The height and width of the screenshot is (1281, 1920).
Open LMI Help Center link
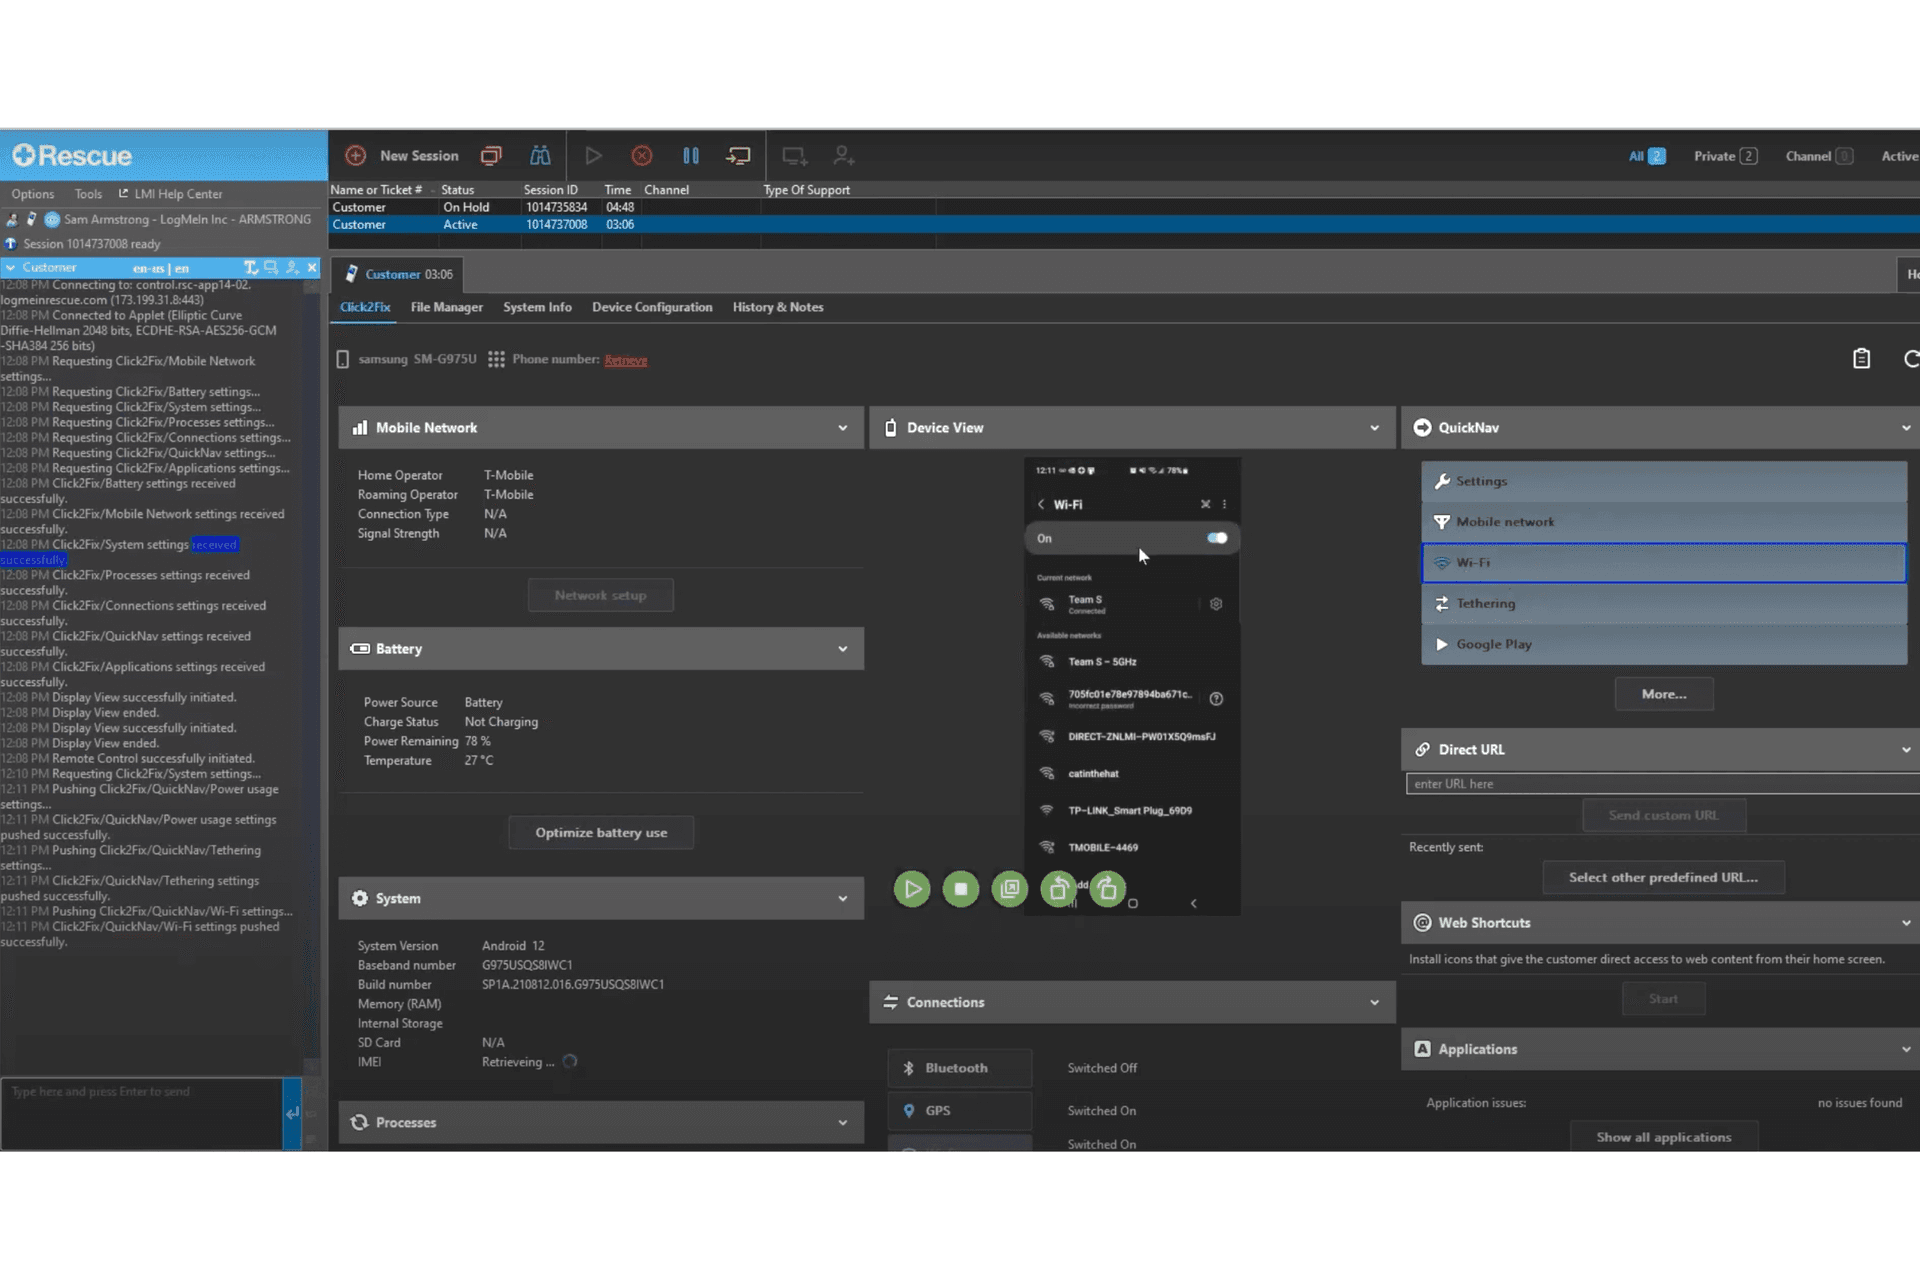click(x=170, y=194)
